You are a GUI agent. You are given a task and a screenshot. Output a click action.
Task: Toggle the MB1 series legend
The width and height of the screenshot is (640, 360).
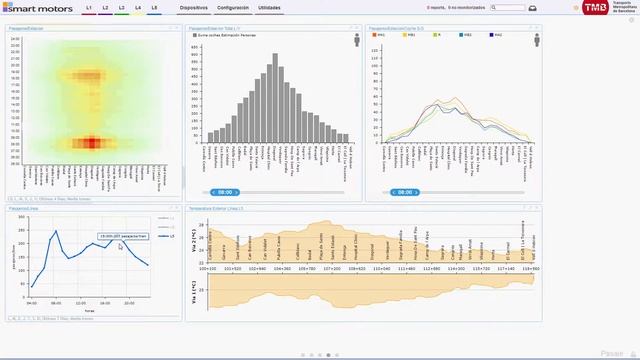point(409,35)
